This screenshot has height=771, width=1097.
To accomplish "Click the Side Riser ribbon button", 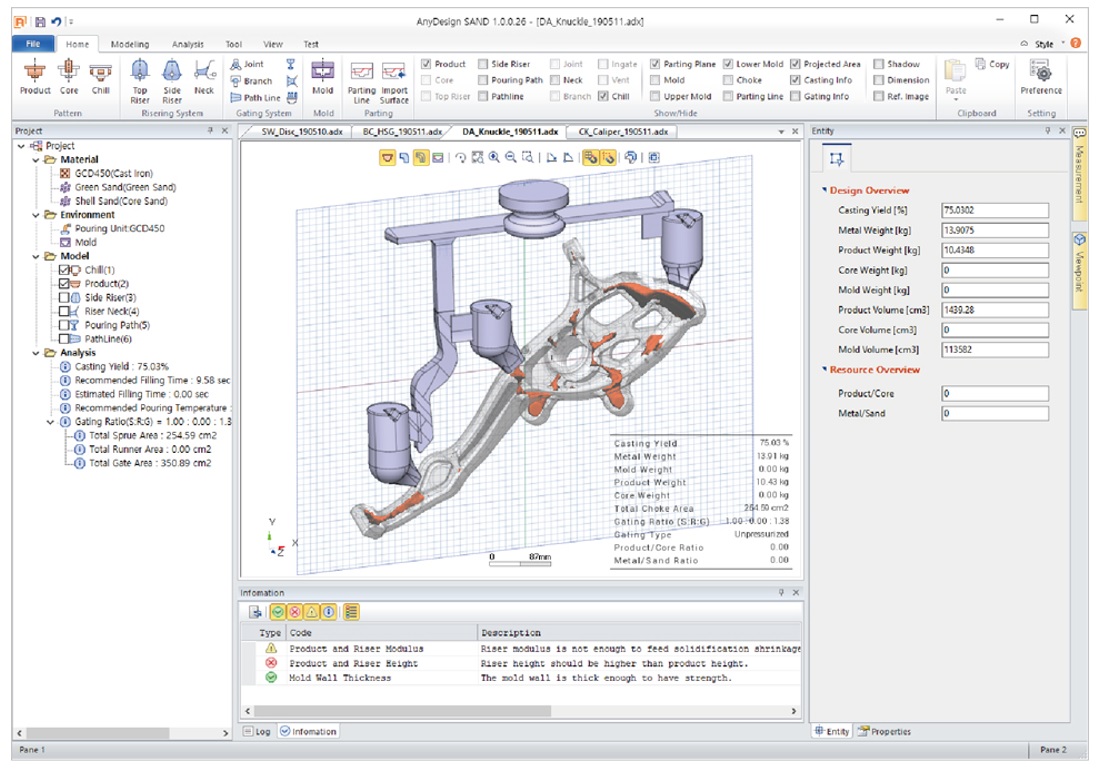I will (172, 81).
